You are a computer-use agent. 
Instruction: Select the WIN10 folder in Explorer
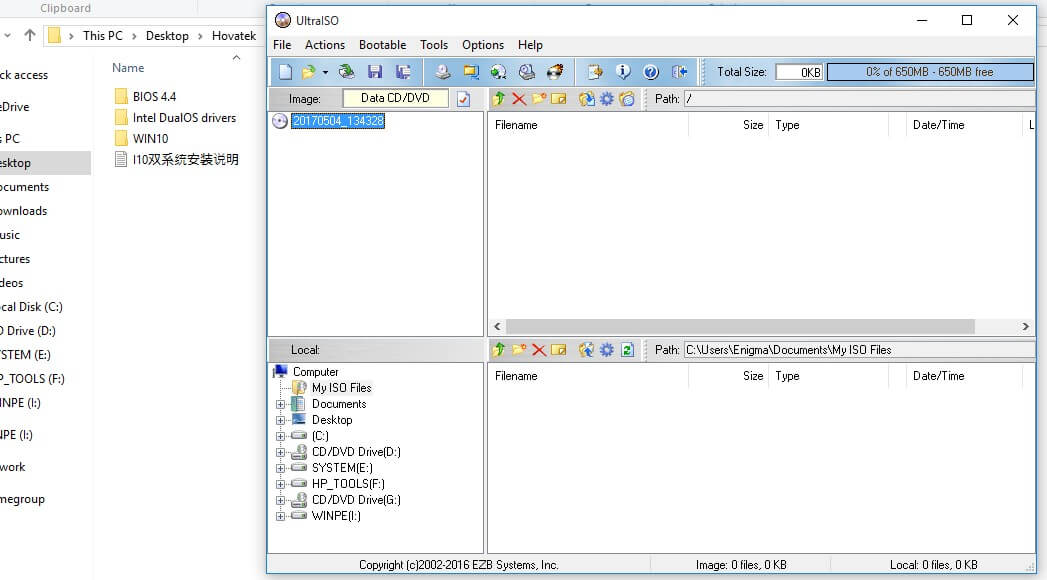pyautogui.click(x=150, y=138)
